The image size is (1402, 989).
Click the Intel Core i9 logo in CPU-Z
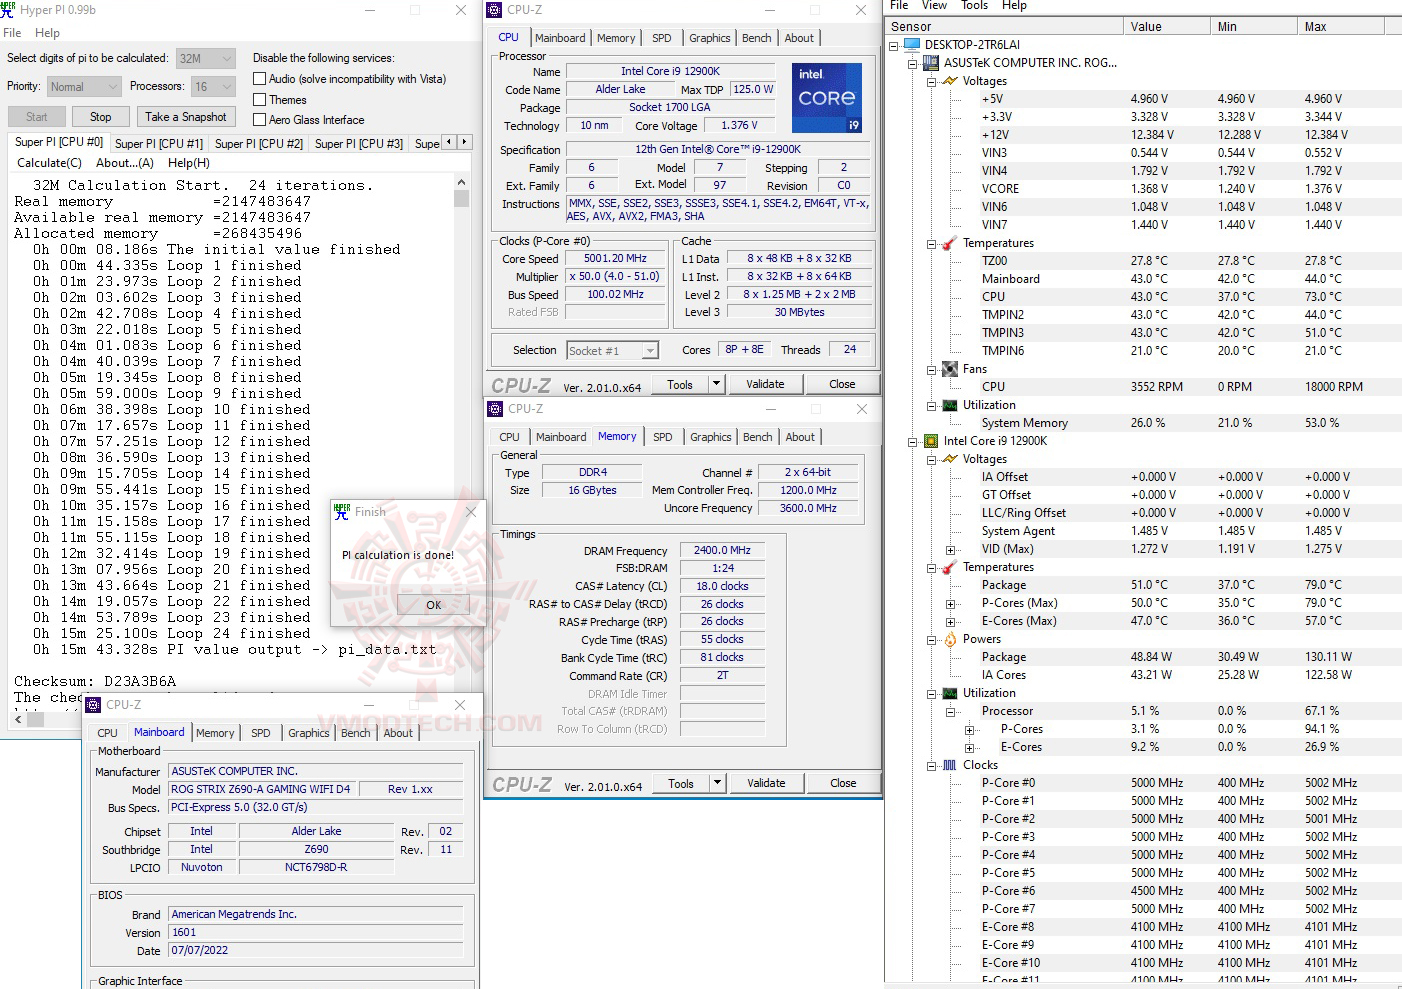(826, 97)
